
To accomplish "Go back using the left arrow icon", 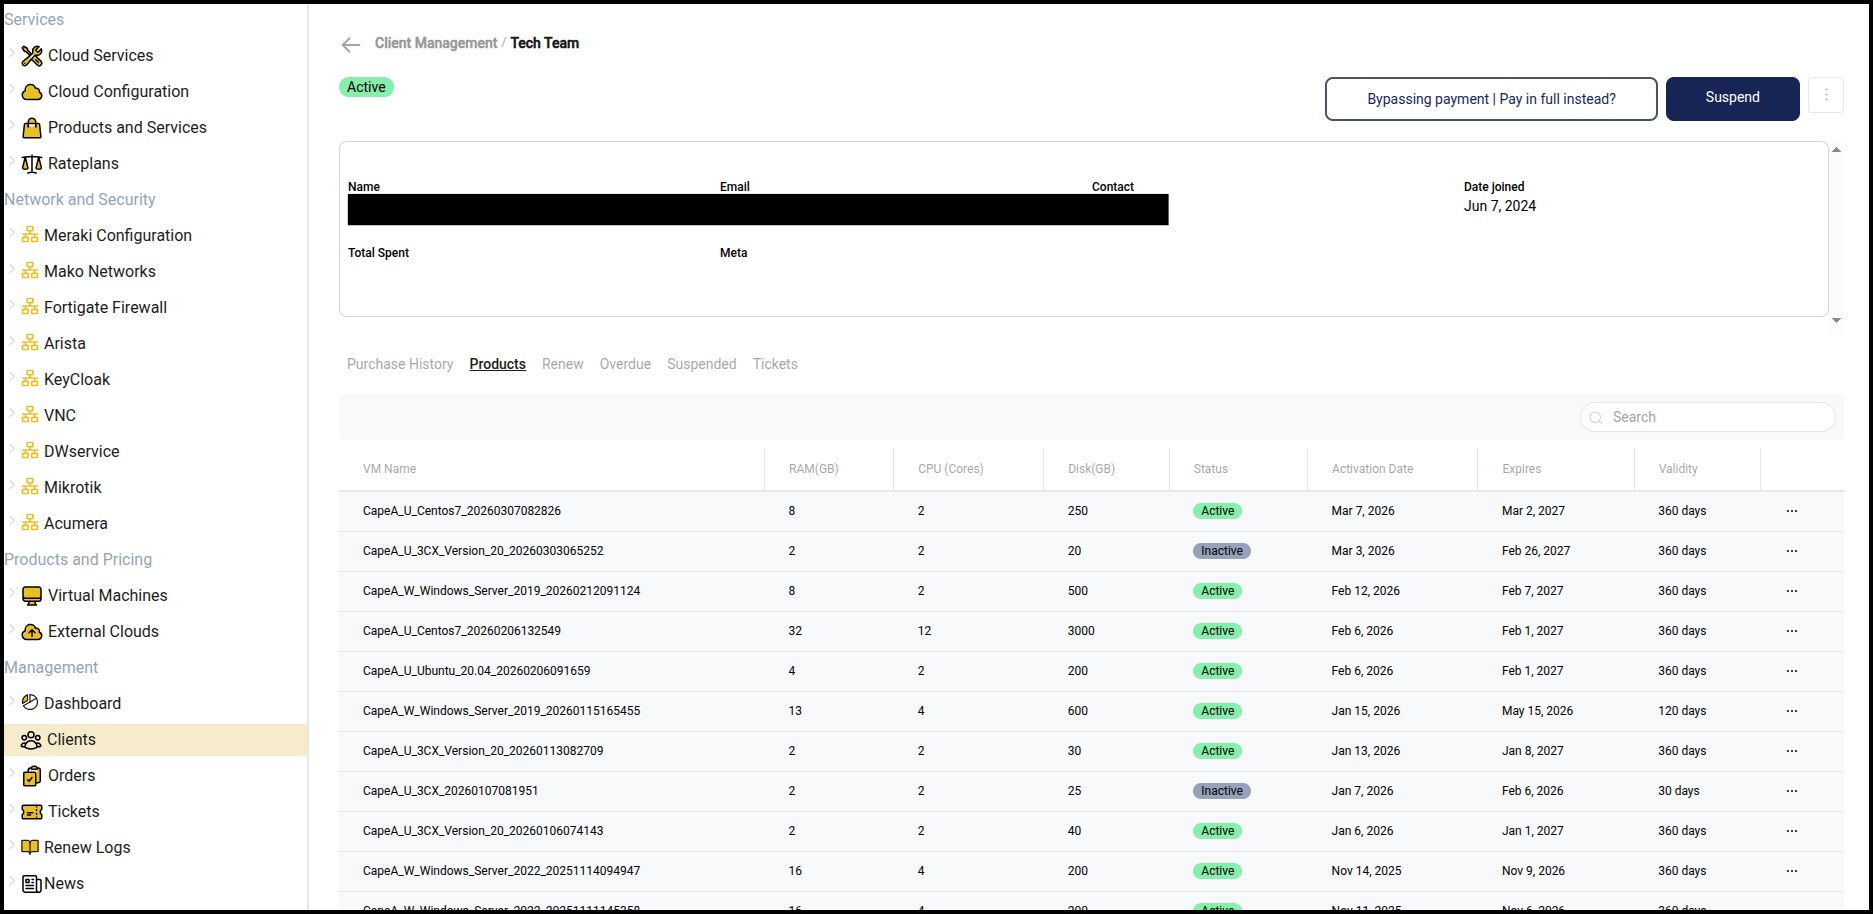I will tap(350, 44).
